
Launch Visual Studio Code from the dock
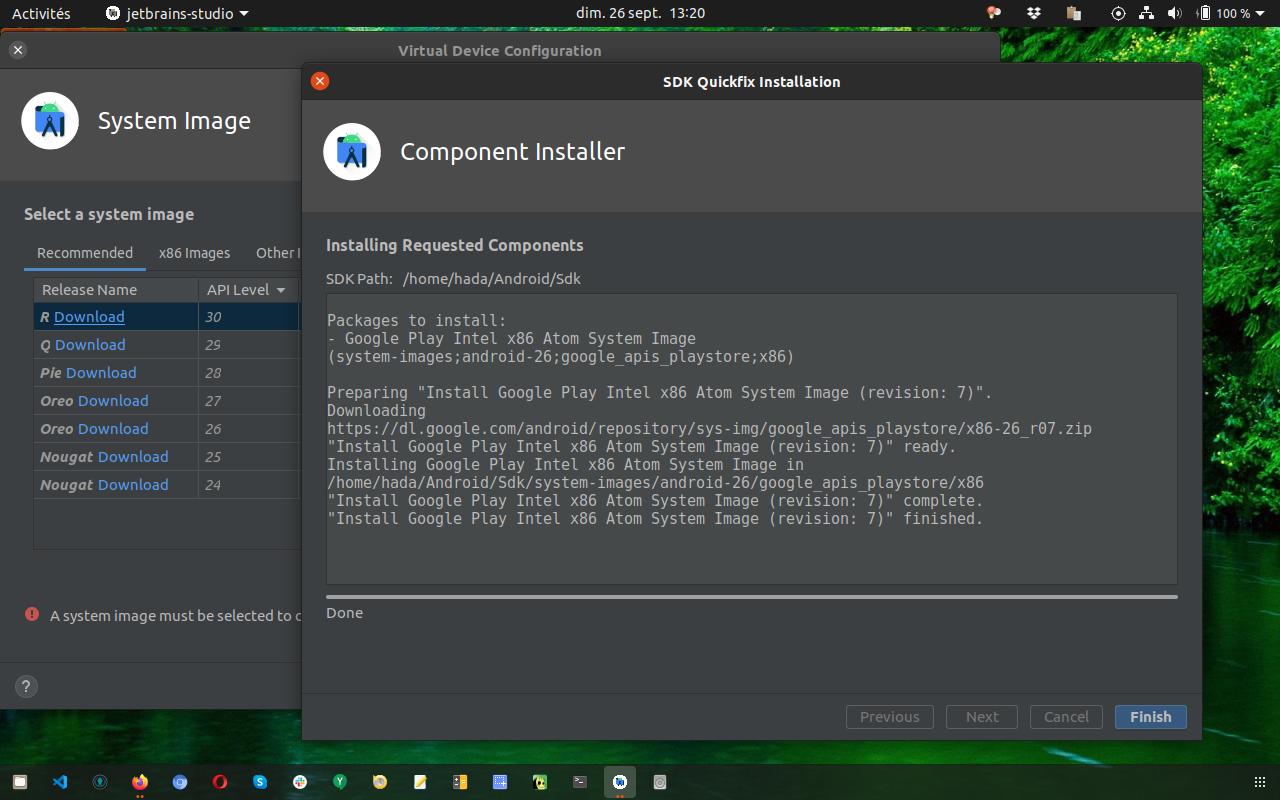pyautogui.click(x=60, y=782)
